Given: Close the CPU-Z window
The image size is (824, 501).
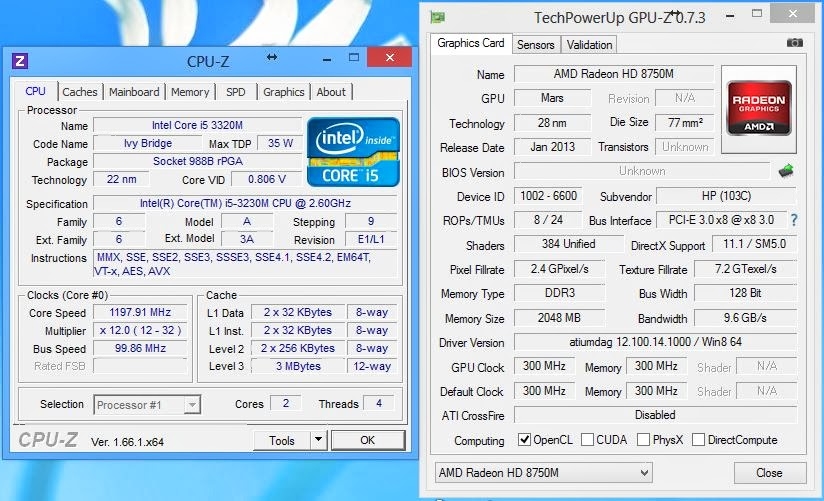Looking at the screenshot, I should (389, 57).
